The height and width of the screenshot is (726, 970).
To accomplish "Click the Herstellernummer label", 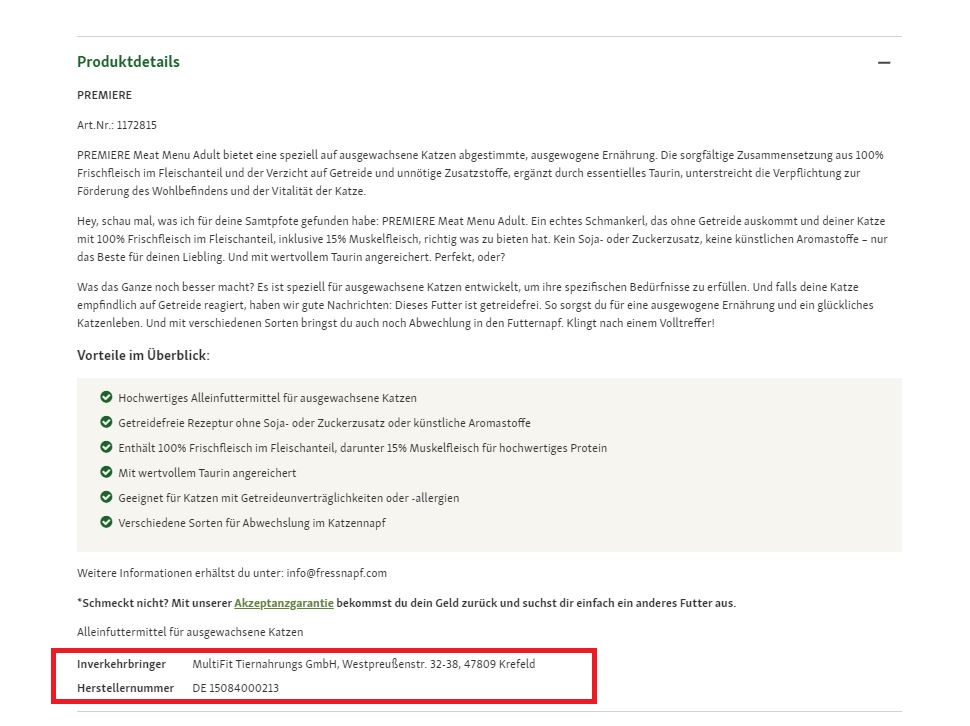I will 126,688.
